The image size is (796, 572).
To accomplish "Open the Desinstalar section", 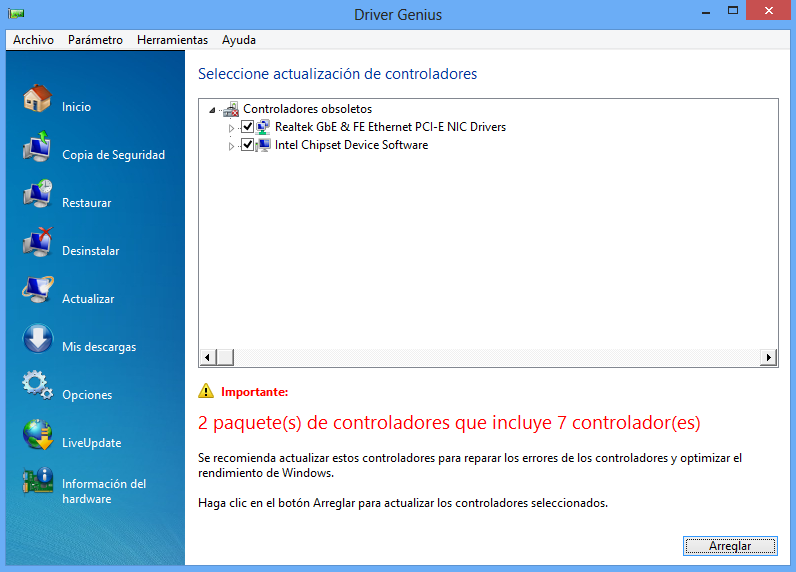I will tap(91, 251).
